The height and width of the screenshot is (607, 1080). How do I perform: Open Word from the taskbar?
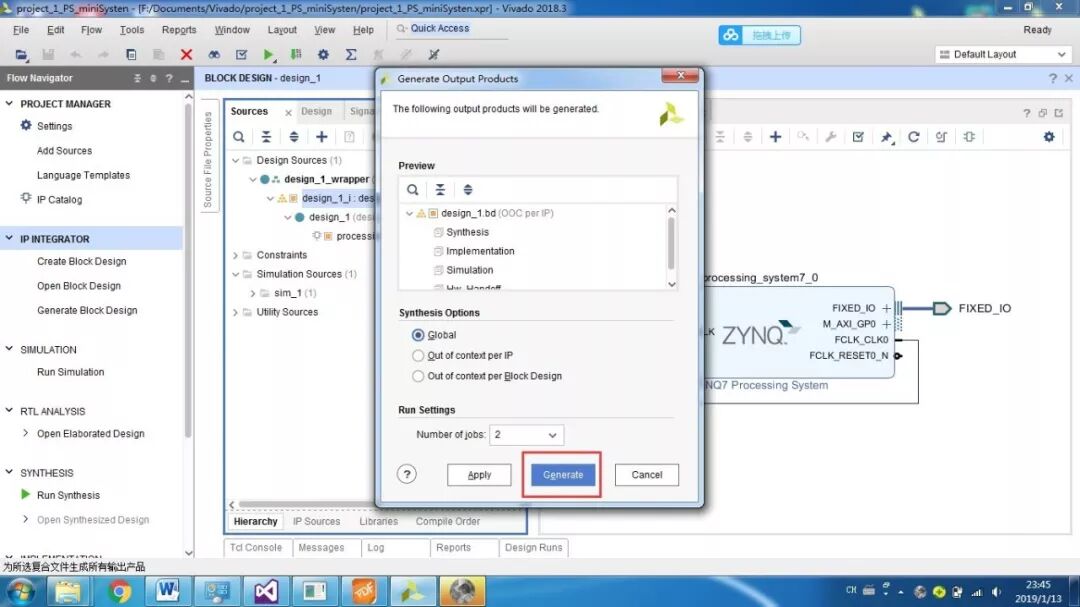point(167,591)
